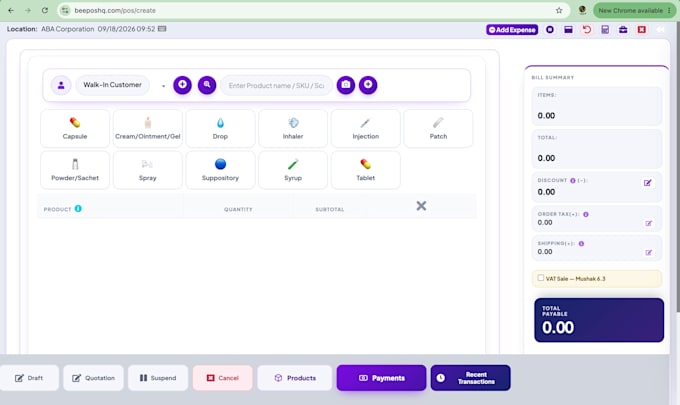Image resolution: width=680 pixels, height=405 pixels.
Task: Click the address bar URL beeposhq.com/pos/create
Action: (115, 10)
